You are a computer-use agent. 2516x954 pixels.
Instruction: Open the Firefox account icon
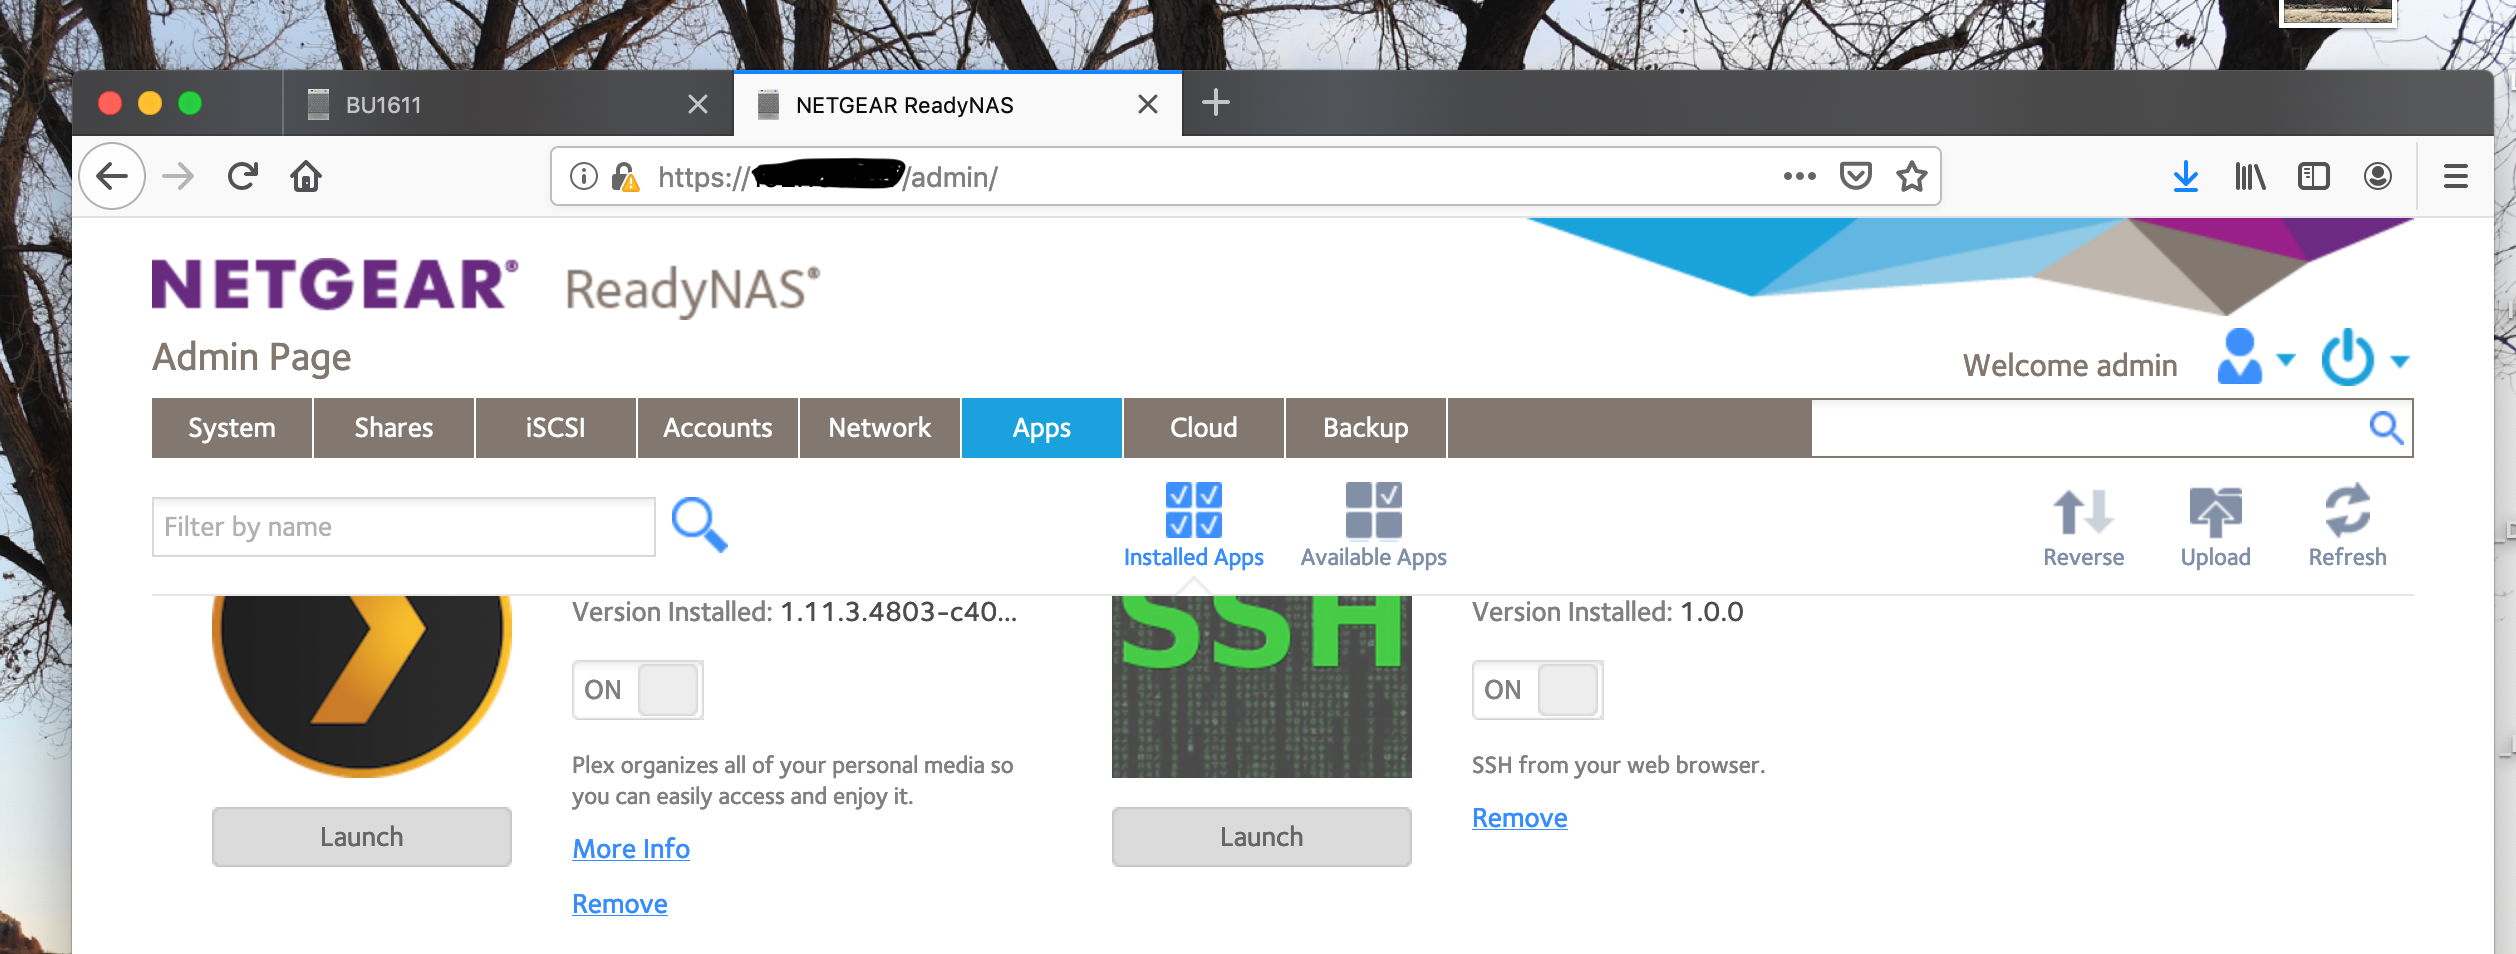[x=2378, y=177]
